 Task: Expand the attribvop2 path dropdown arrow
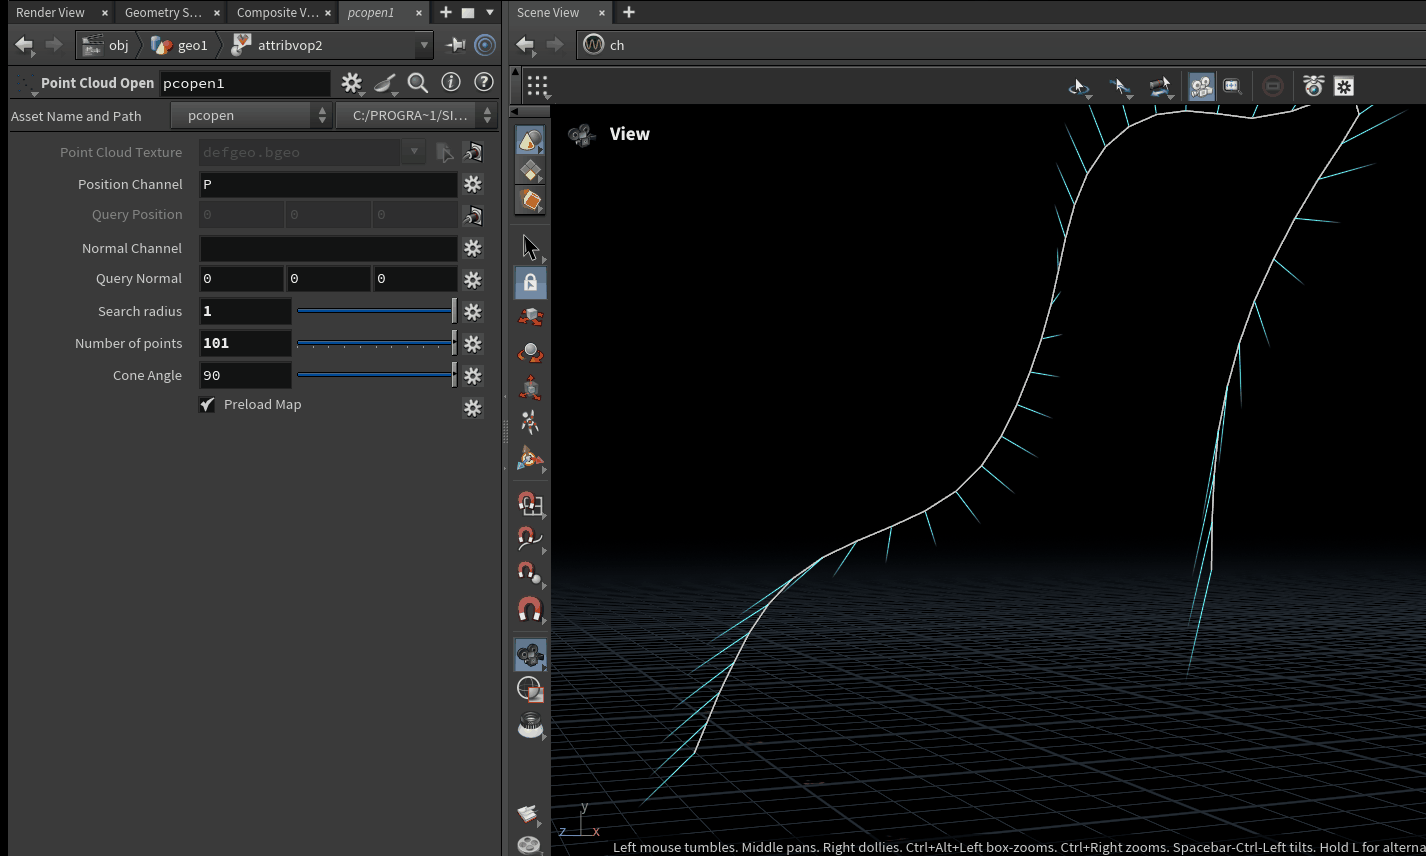click(x=424, y=45)
